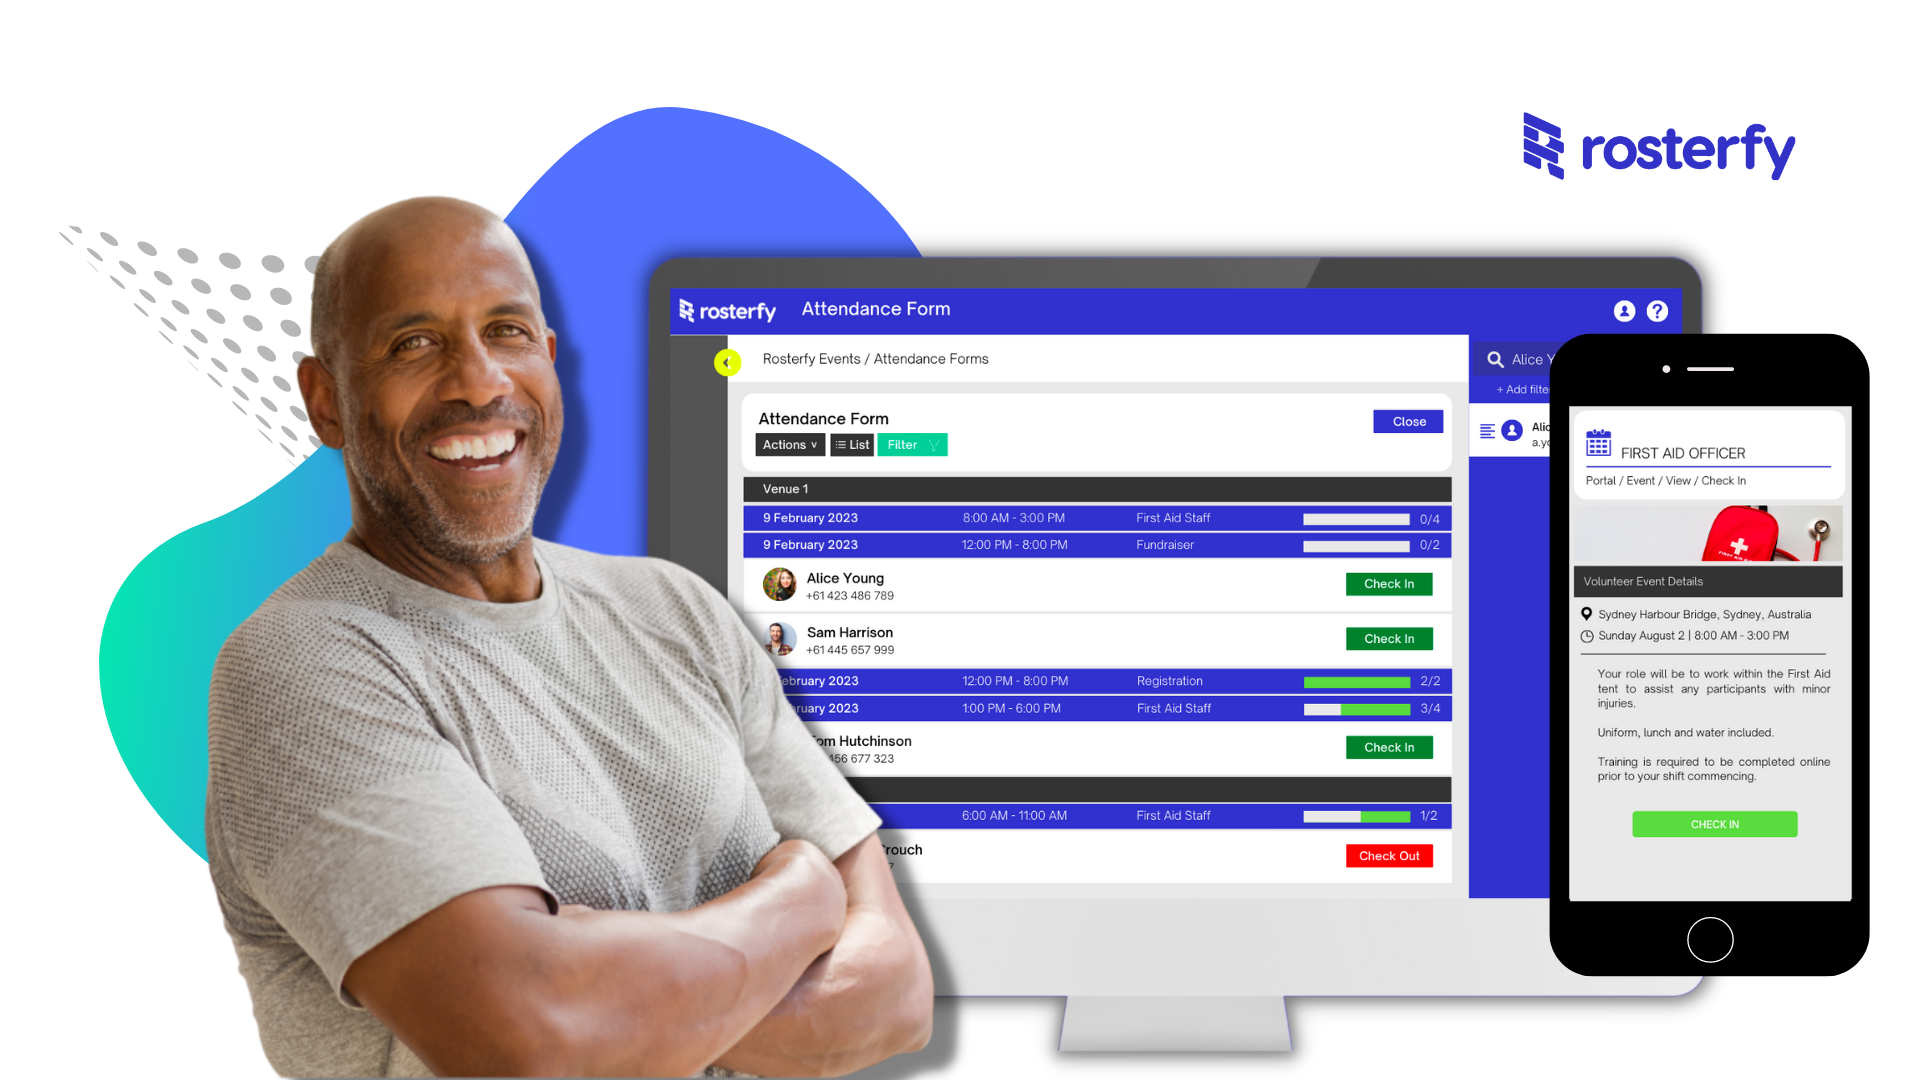Click the green Check In button for Alice Young
Image resolution: width=1920 pixels, height=1080 pixels.
coord(1389,584)
